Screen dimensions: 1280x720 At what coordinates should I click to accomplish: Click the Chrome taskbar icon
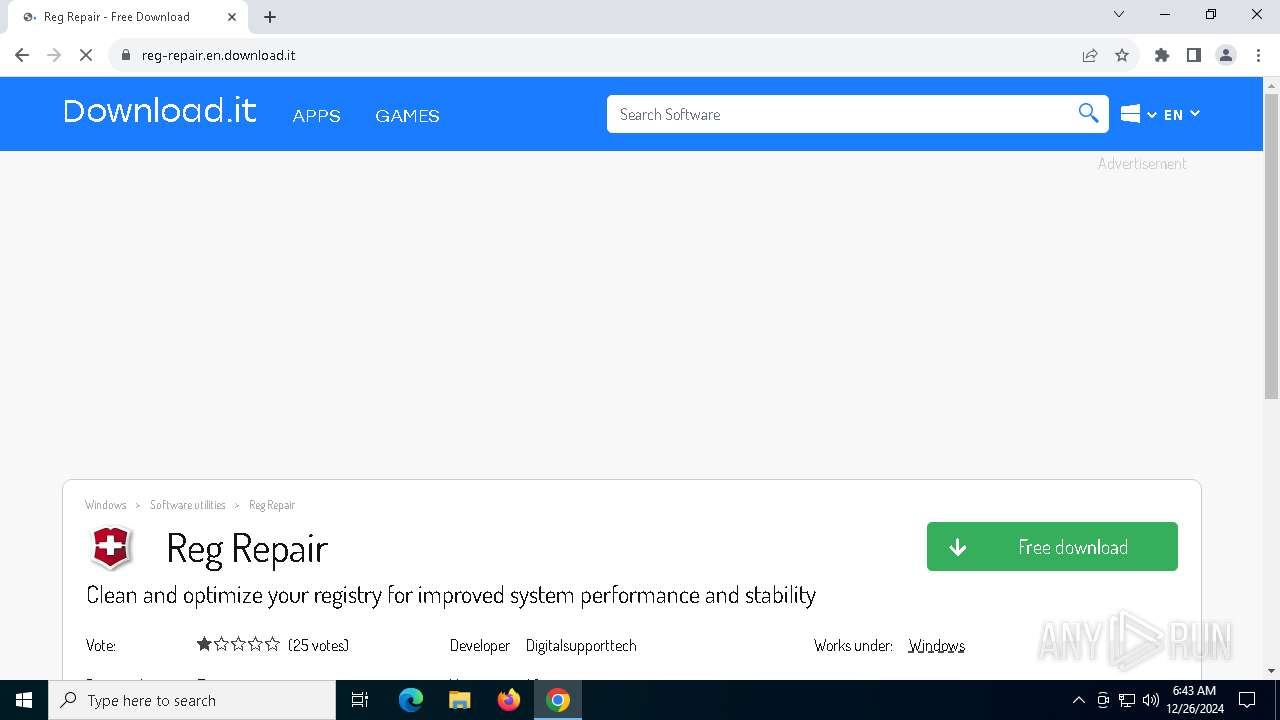coord(558,700)
